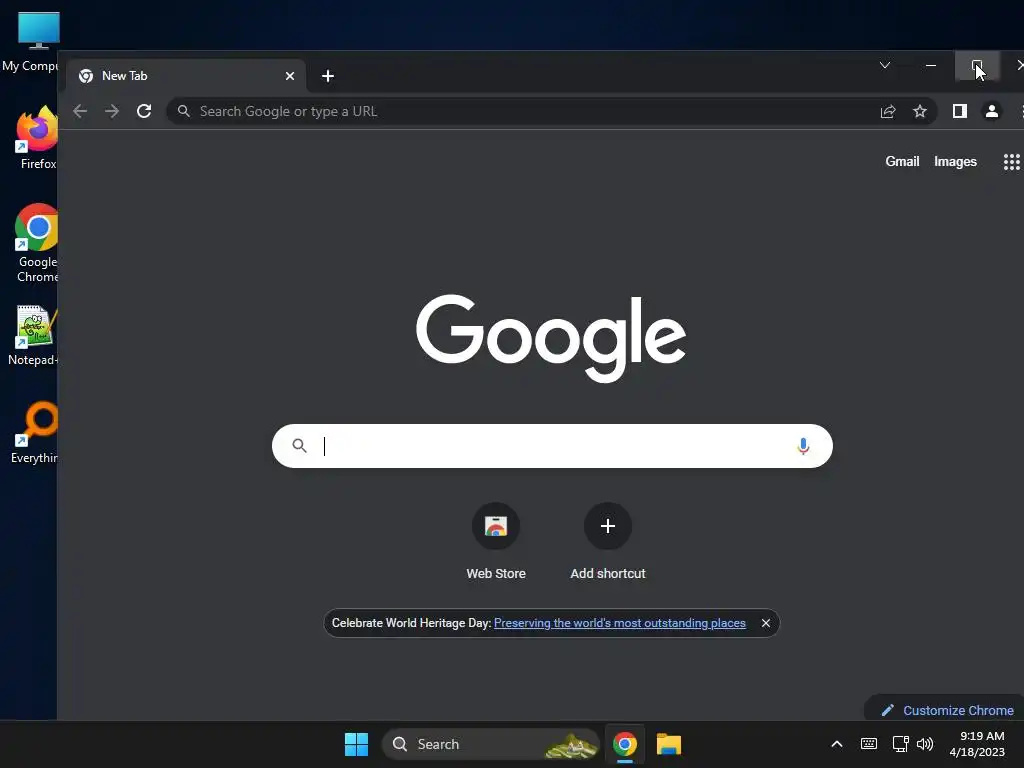The height and width of the screenshot is (768, 1024).
Task: Click the share this page icon
Action: point(888,112)
